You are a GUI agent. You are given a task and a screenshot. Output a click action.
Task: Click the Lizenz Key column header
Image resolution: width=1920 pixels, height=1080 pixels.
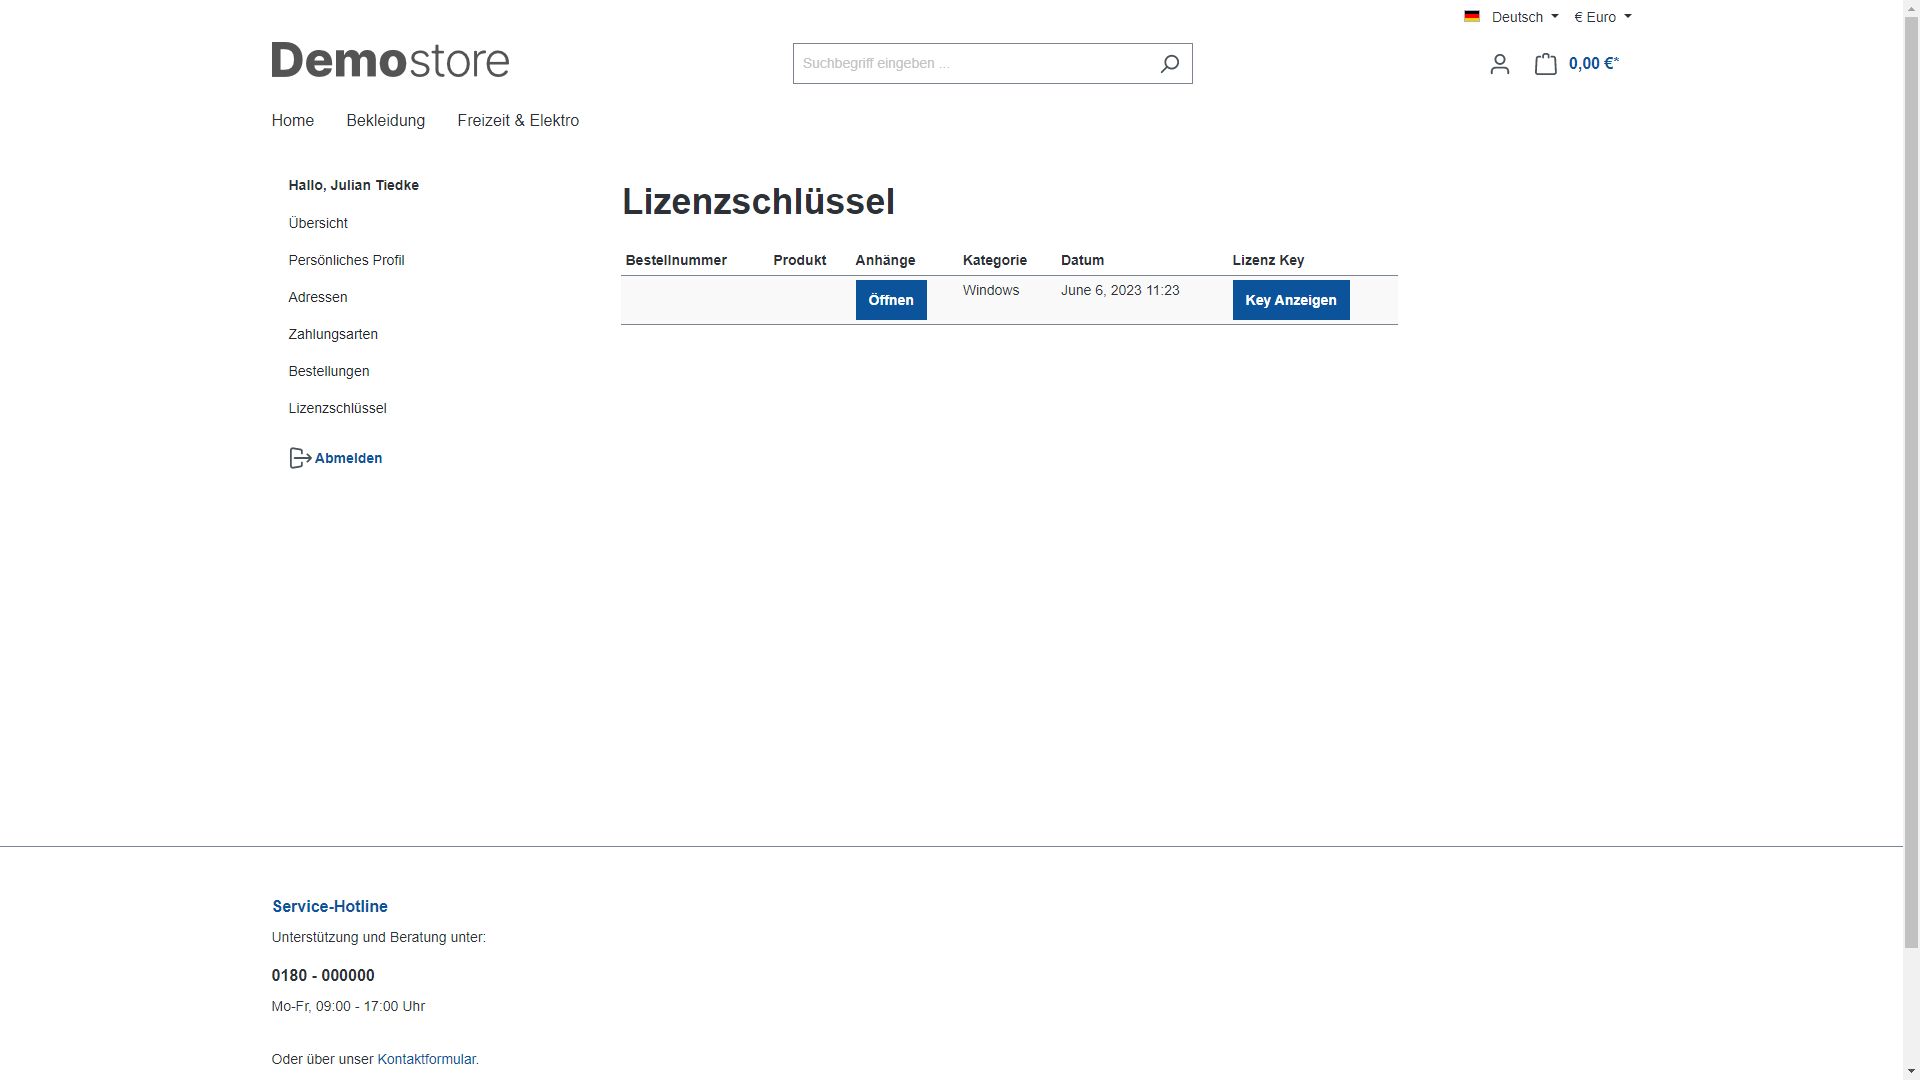coord(1268,260)
